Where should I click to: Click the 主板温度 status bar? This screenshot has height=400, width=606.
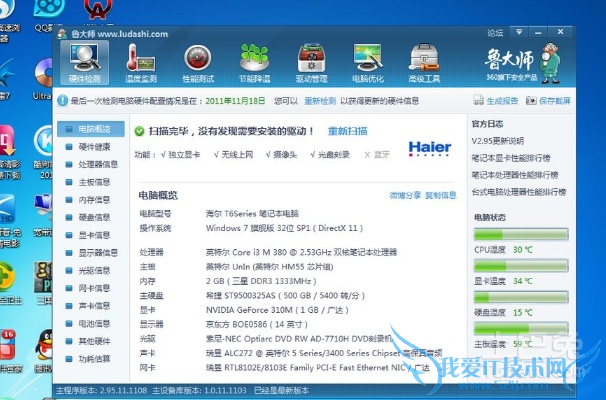(x=521, y=328)
